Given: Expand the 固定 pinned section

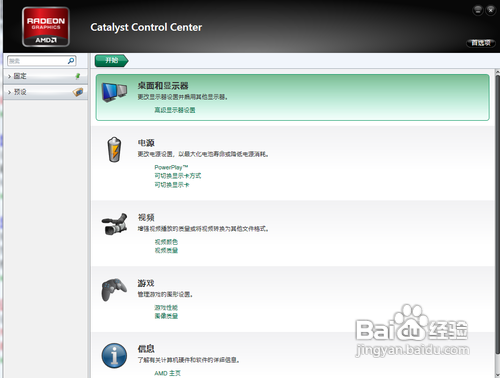Looking at the screenshot, I should click(x=46, y=76).
